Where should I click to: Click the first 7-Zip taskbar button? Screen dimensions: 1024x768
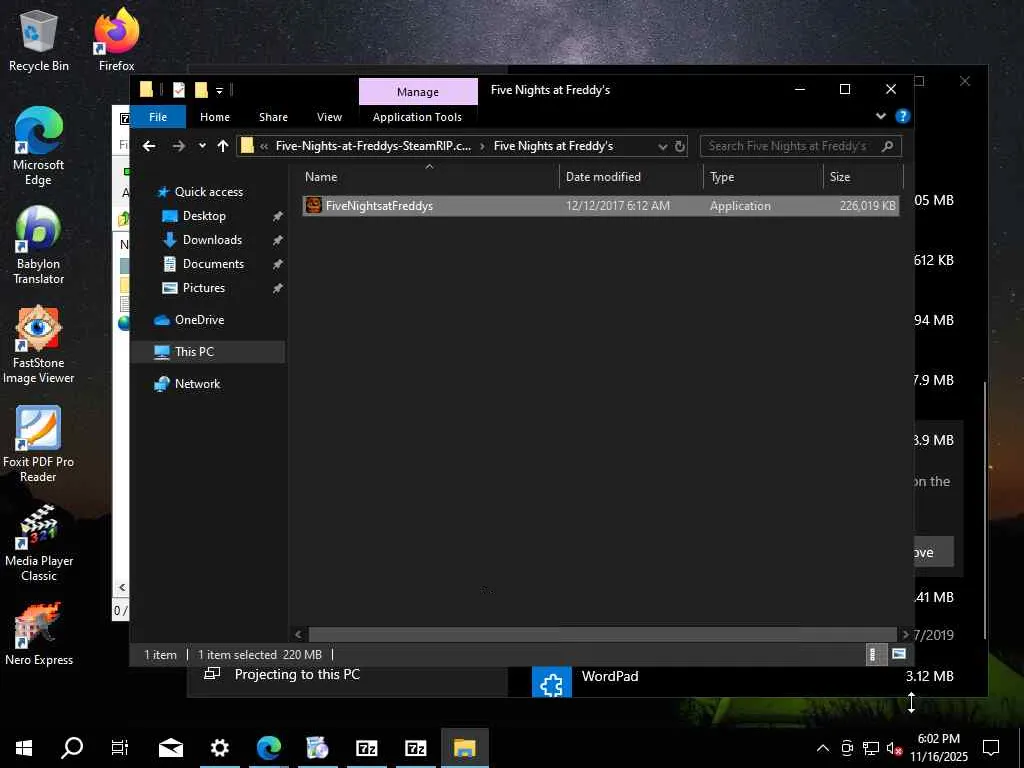[x=366, y=748]
